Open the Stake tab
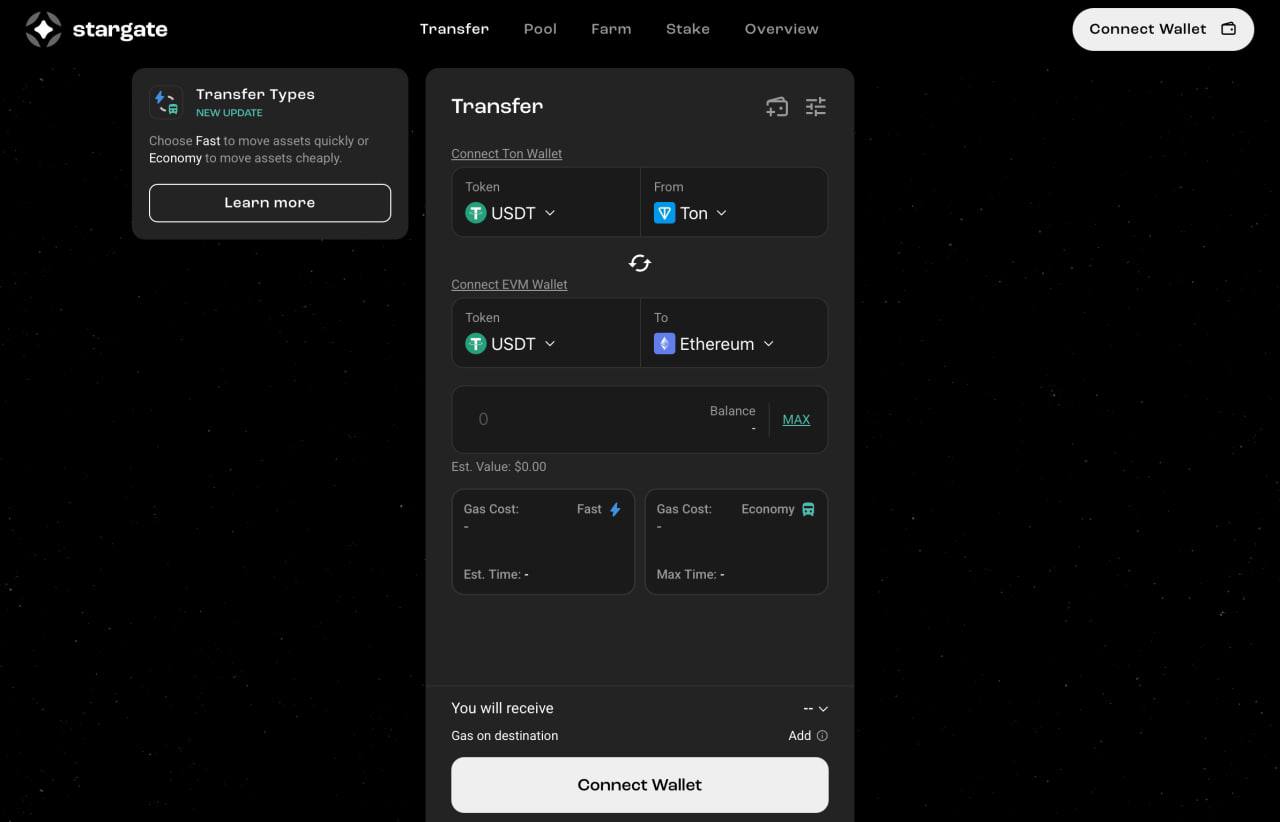The image size is (1280, 822). coord(688,29)
